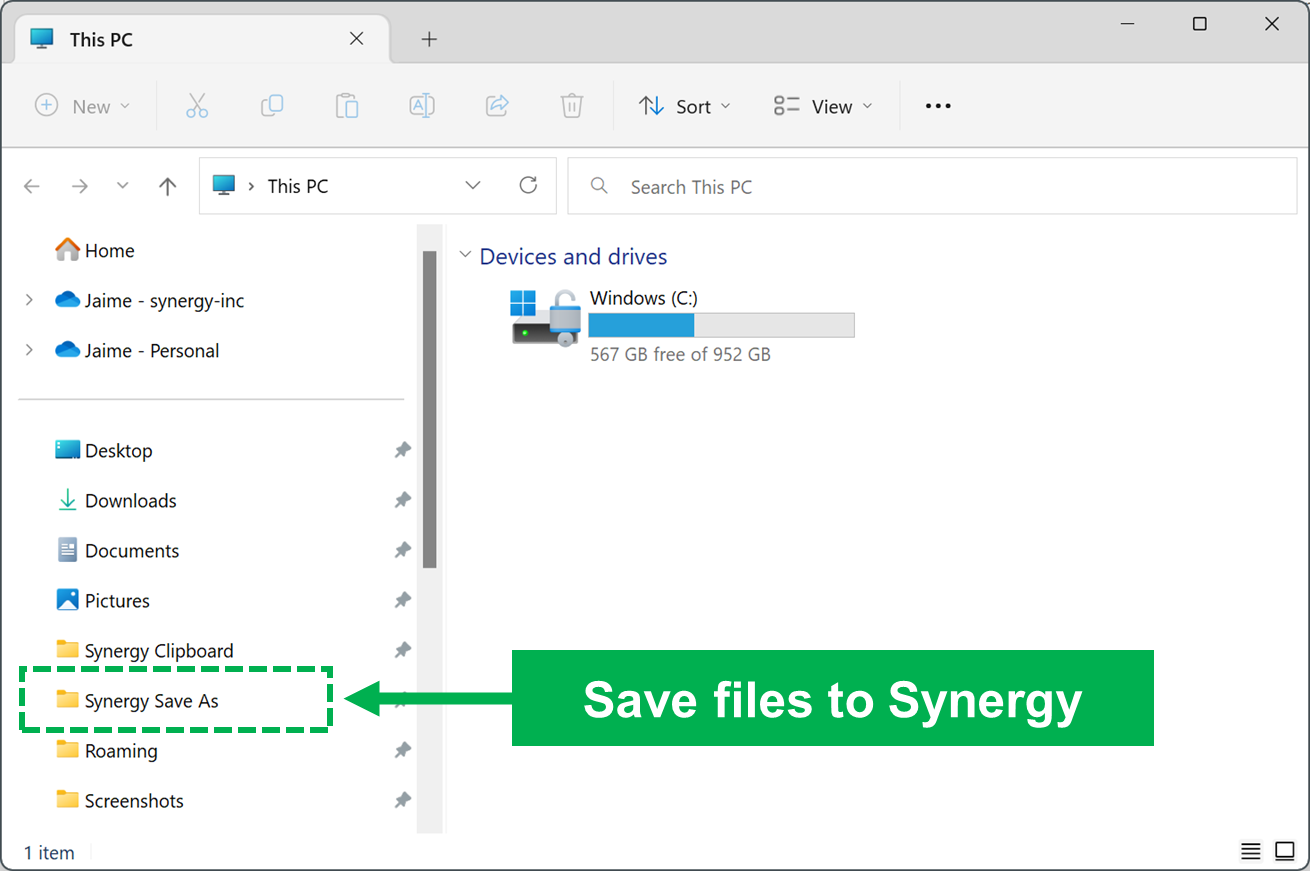The height and width of the screenshot is (871, 1310).
Task: Go back with the left arrow
Action: (x=32, y=186)
